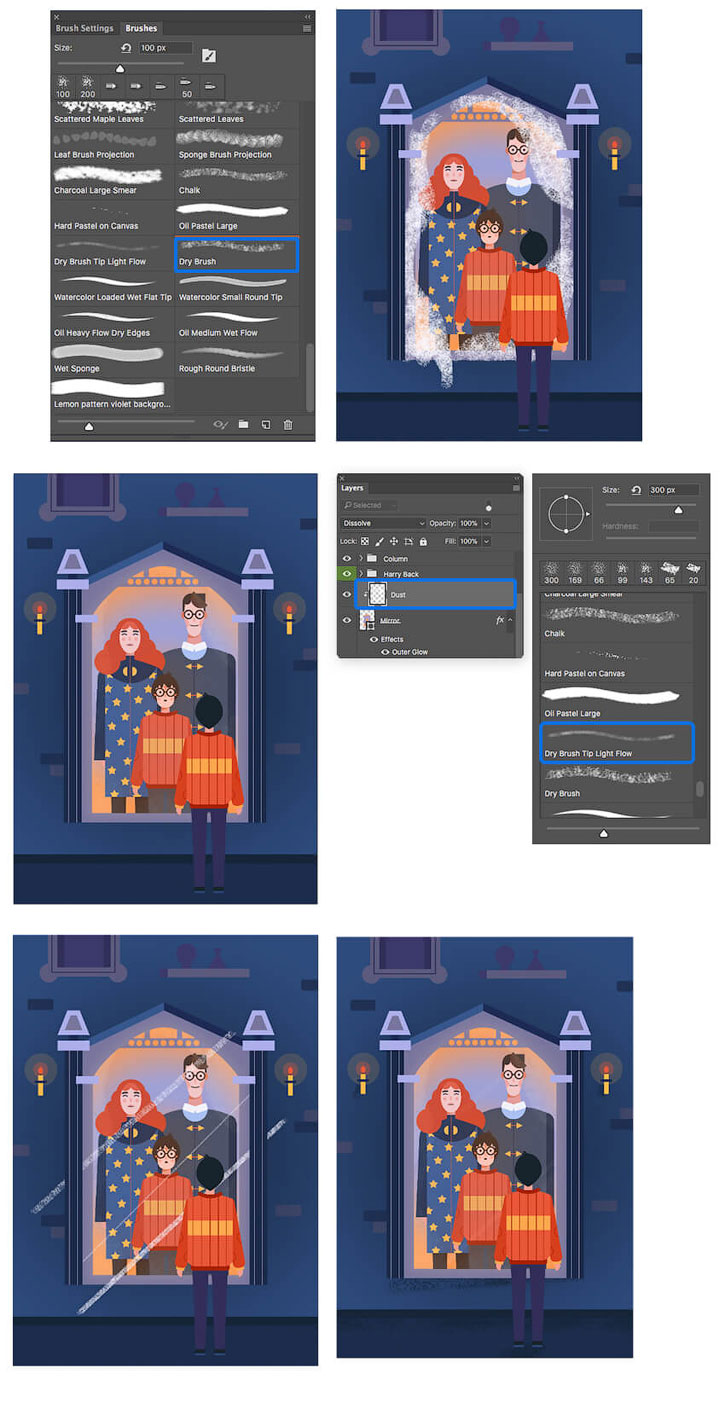
Task: Lock all with padlock icon
Action: tap(422, 541)
